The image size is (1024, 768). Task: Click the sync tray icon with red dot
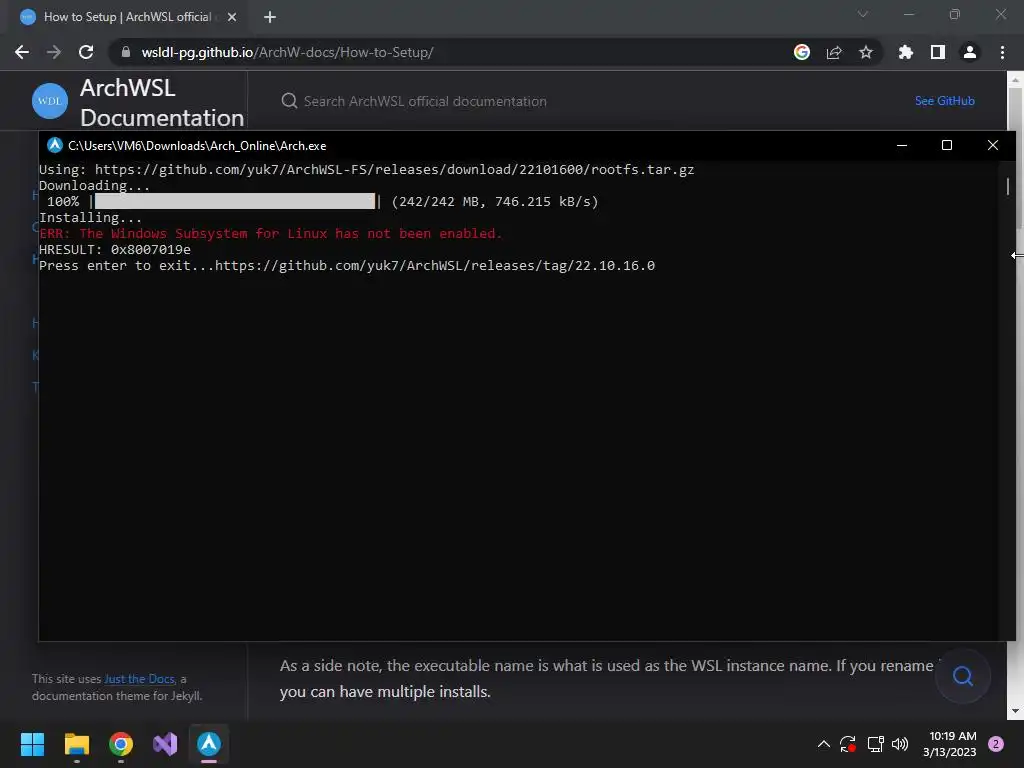point(848,744)
